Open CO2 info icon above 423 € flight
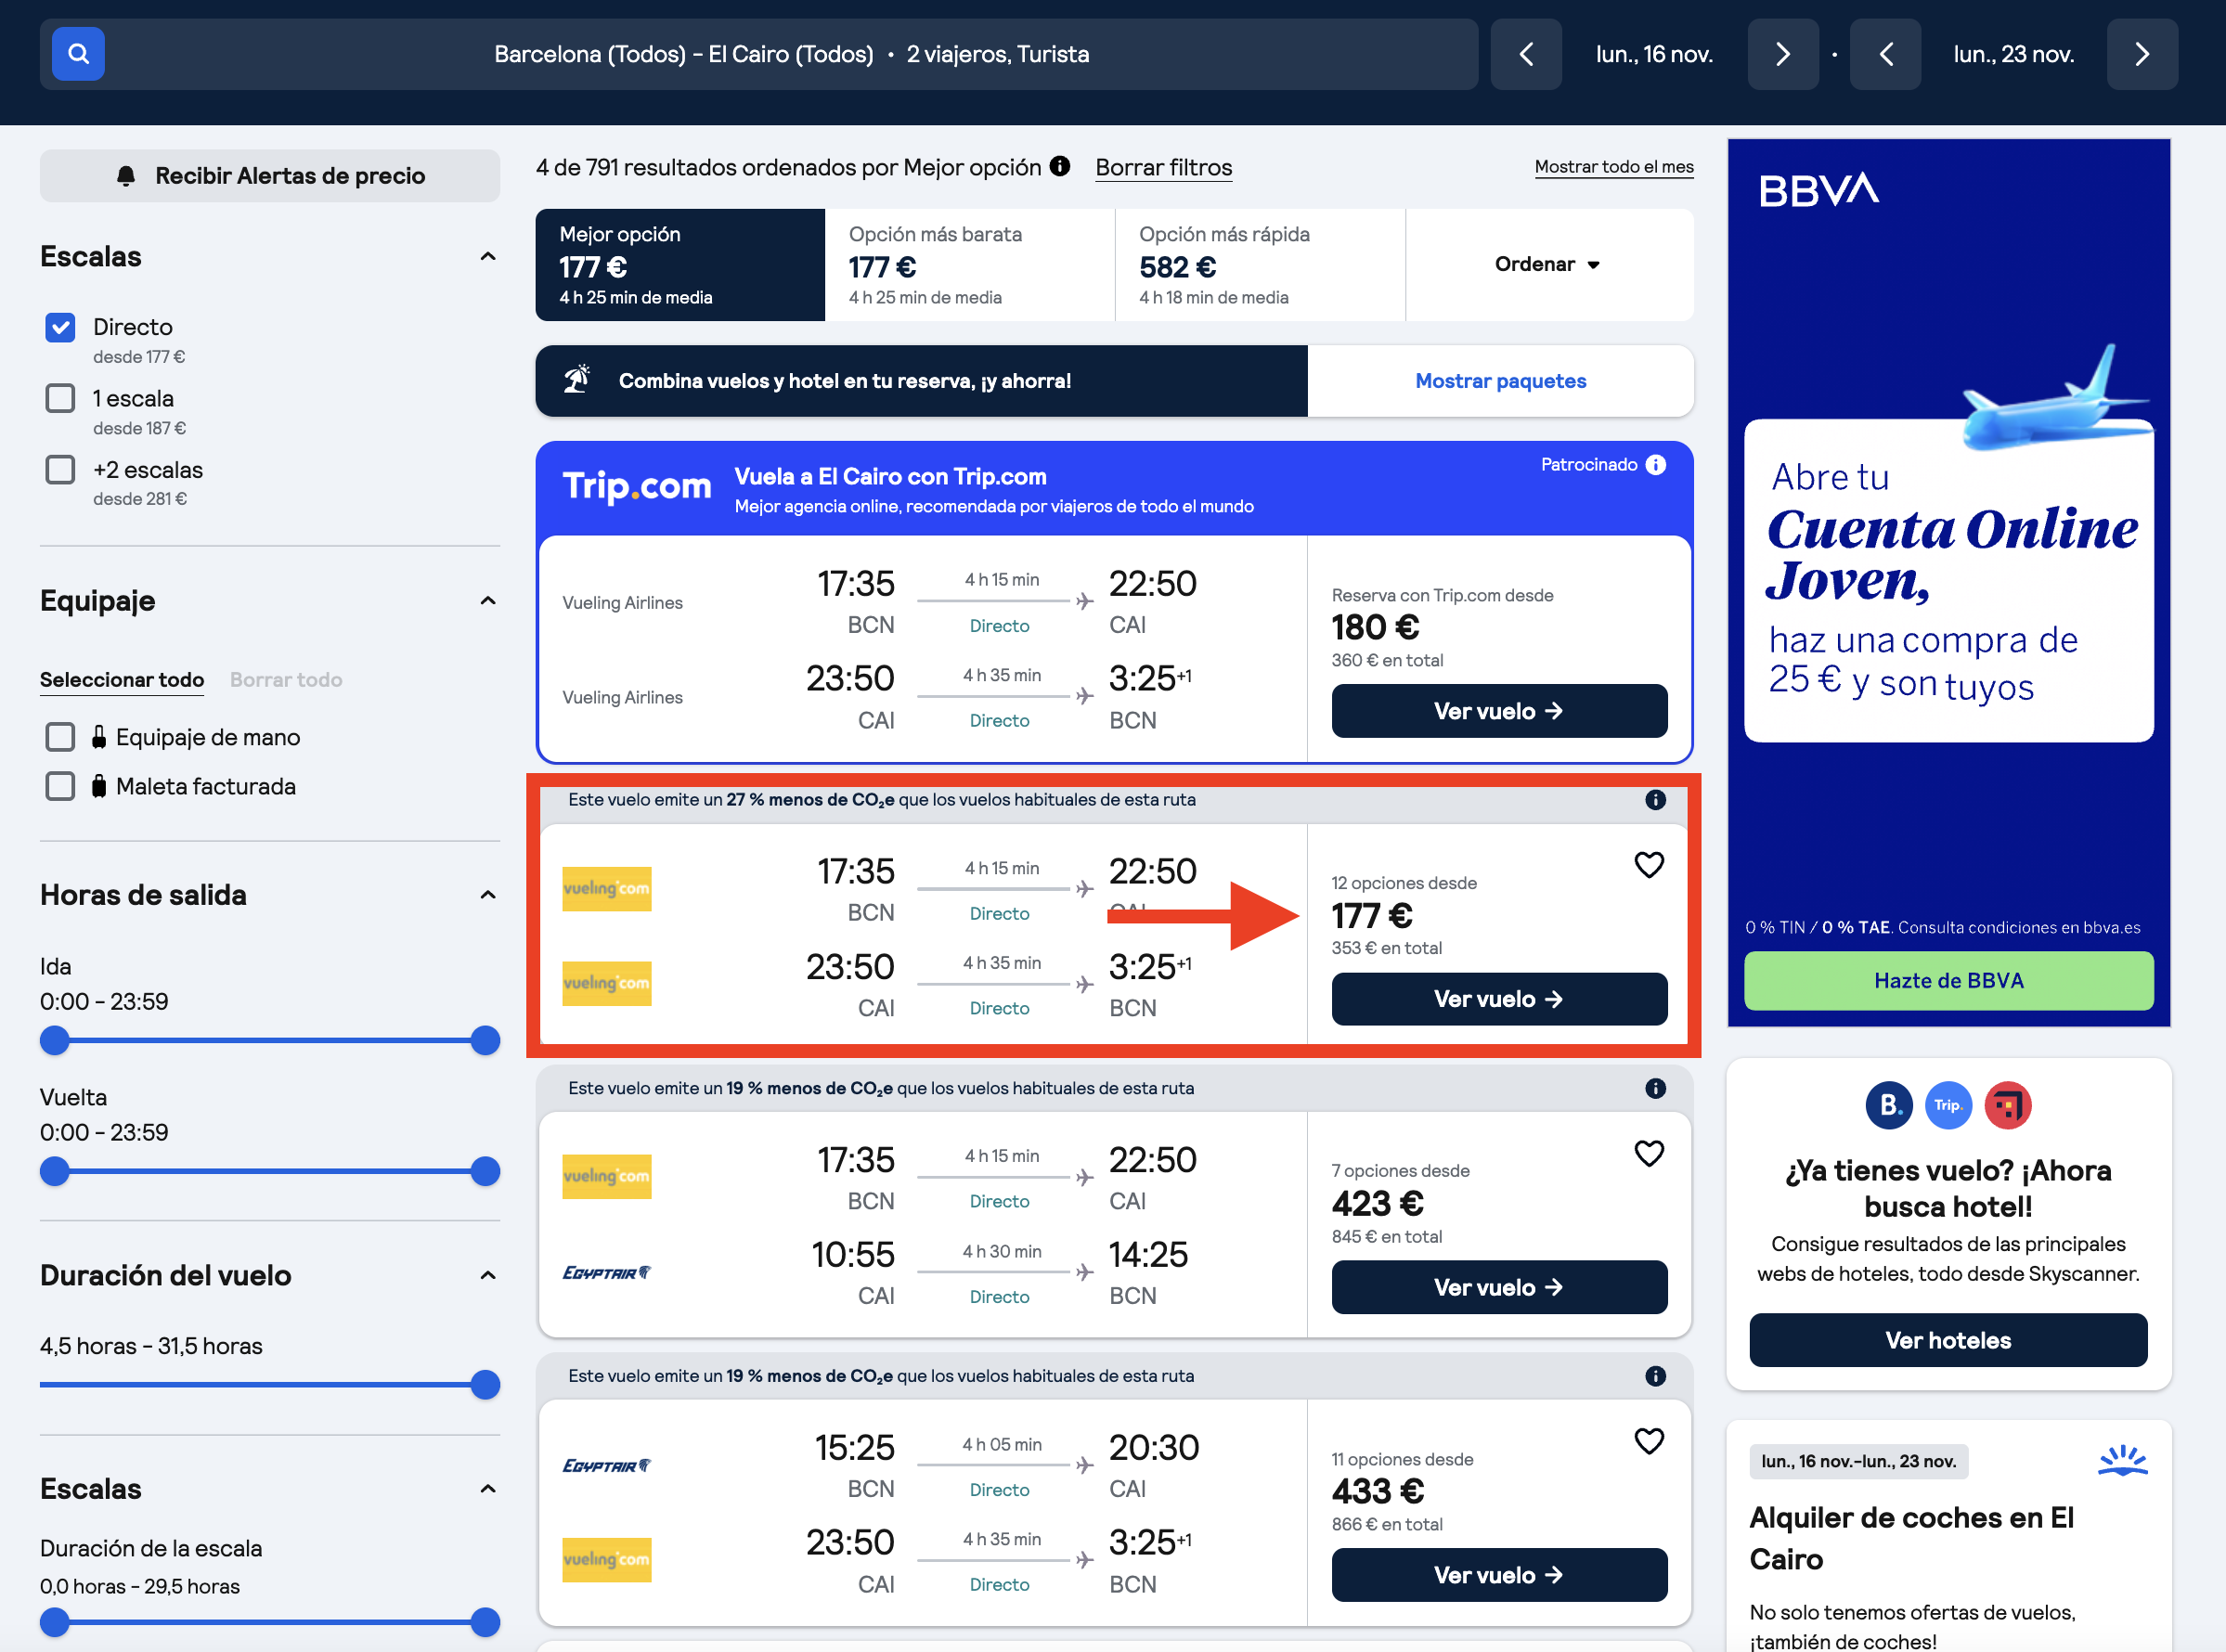The image size is (2226, 1652). (x=1656, y=1088)
